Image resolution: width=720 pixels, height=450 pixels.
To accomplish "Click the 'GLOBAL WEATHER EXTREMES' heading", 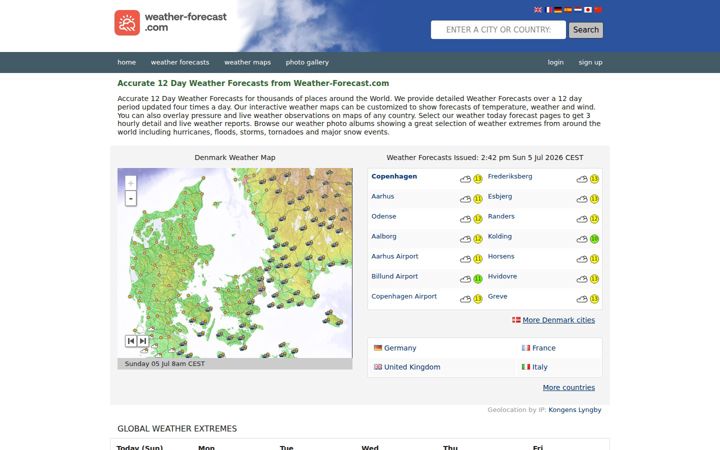I will pyautogui.click(x=177, y=429).
